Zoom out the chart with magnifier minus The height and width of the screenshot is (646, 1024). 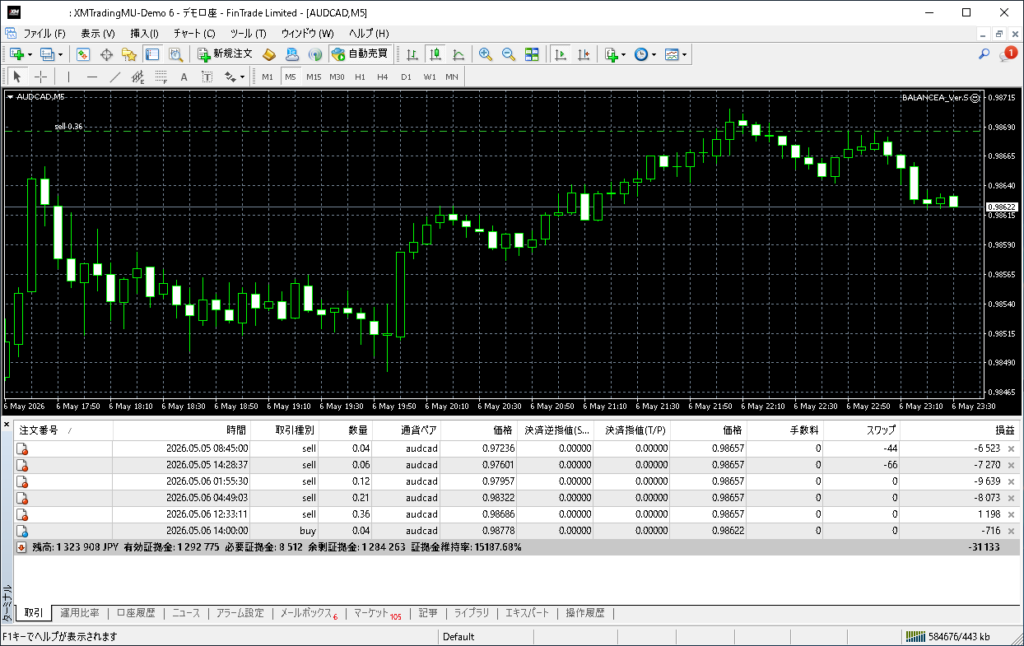pos(508,54)
